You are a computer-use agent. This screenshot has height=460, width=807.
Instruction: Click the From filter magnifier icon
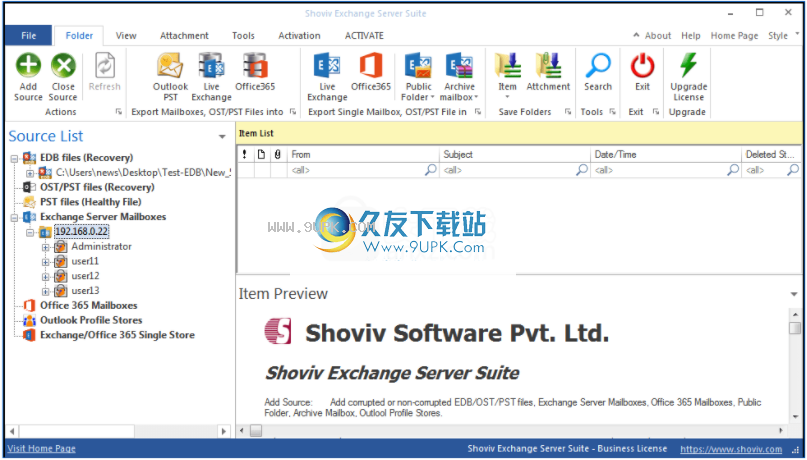tap(431, 169)
